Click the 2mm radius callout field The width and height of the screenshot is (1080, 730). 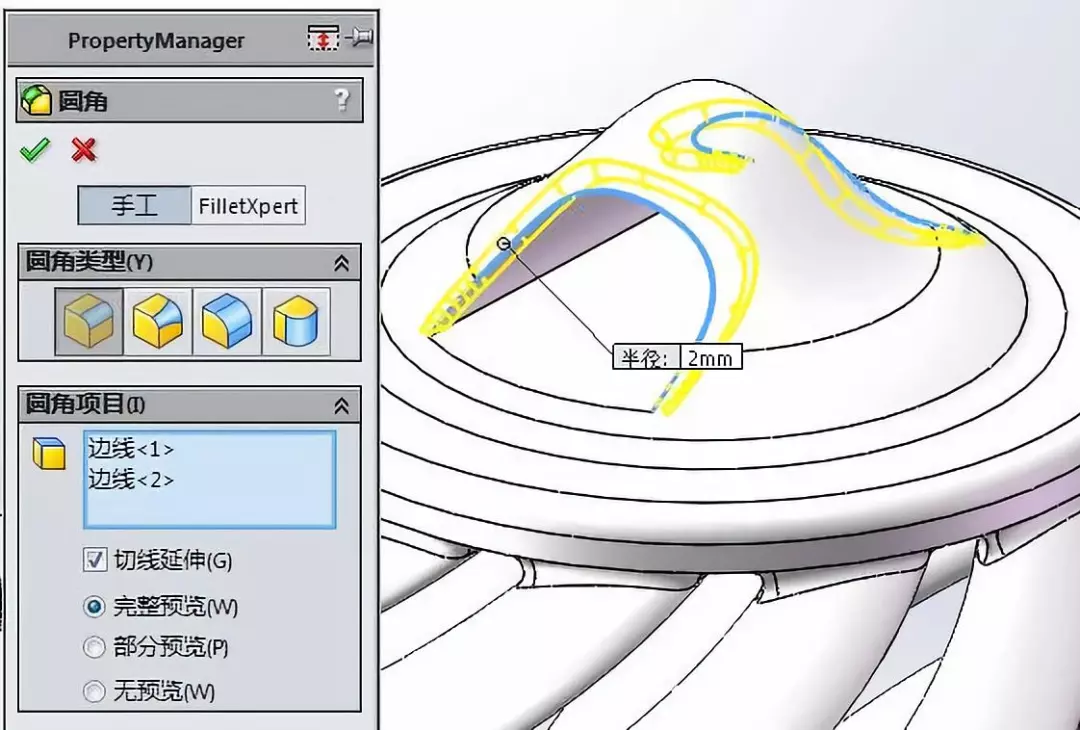[x=710, y=357]
